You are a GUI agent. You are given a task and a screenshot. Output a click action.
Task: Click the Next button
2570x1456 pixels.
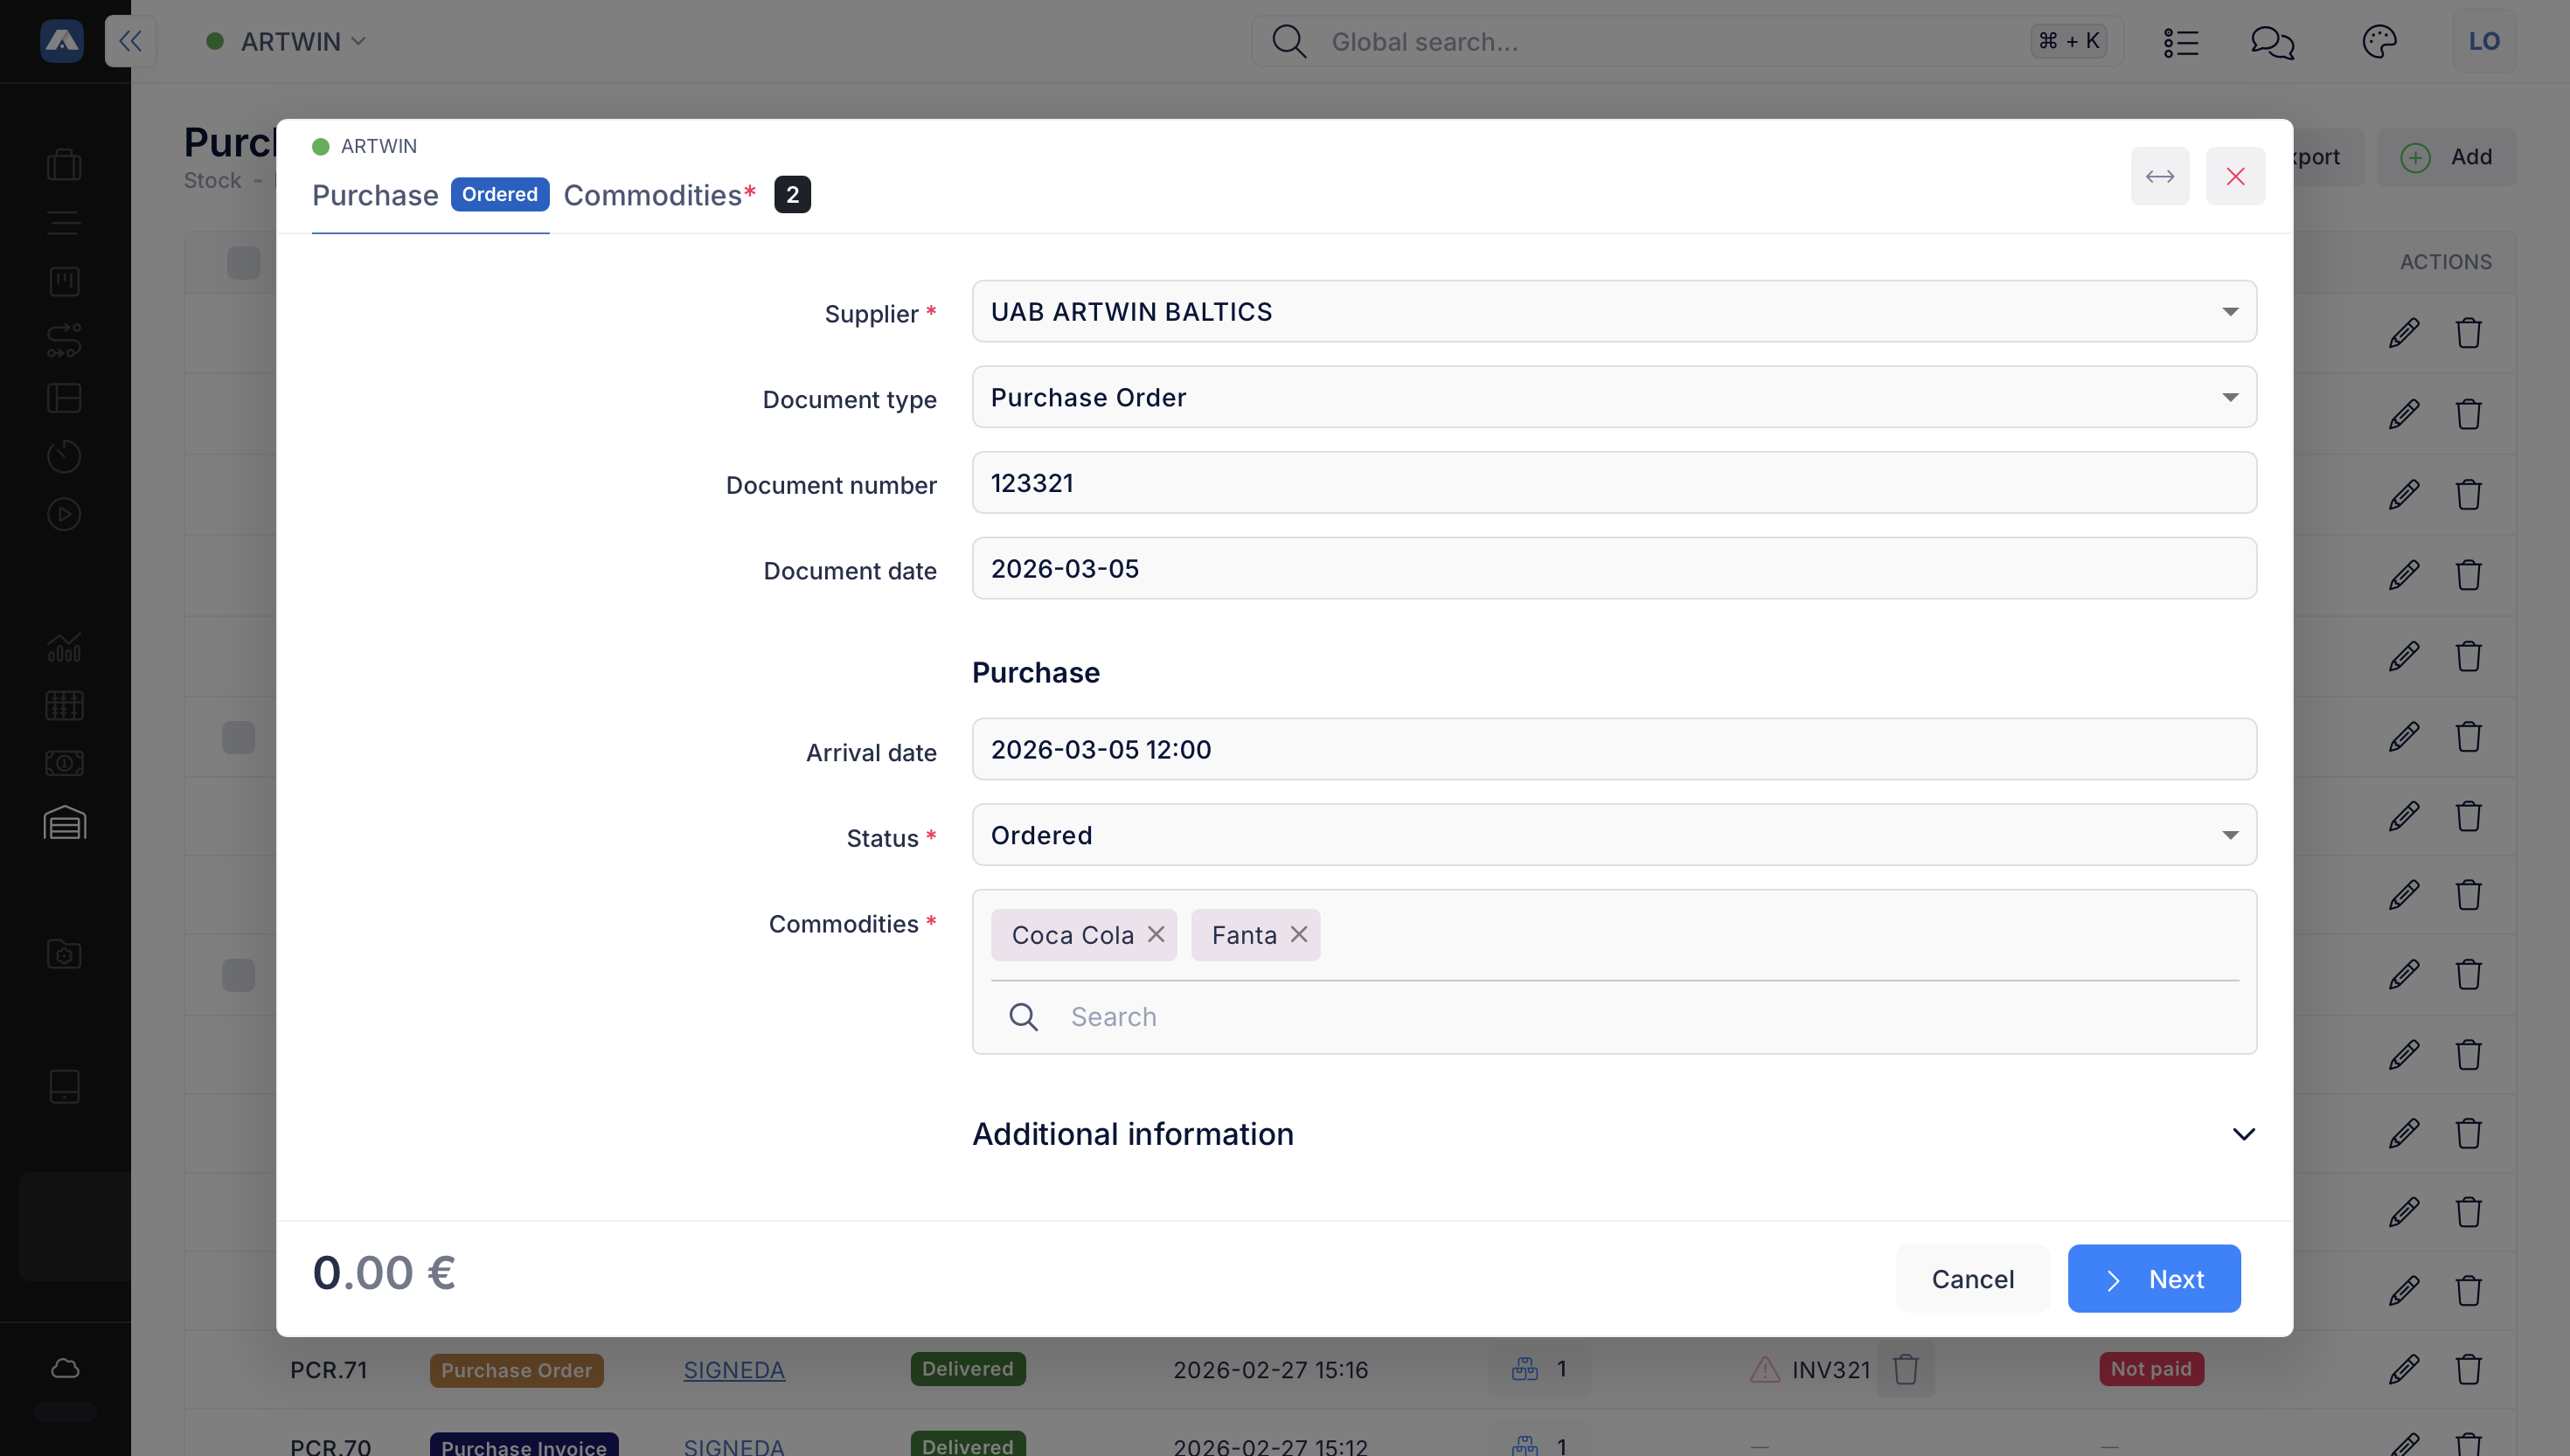[x=2153, y=1279]
